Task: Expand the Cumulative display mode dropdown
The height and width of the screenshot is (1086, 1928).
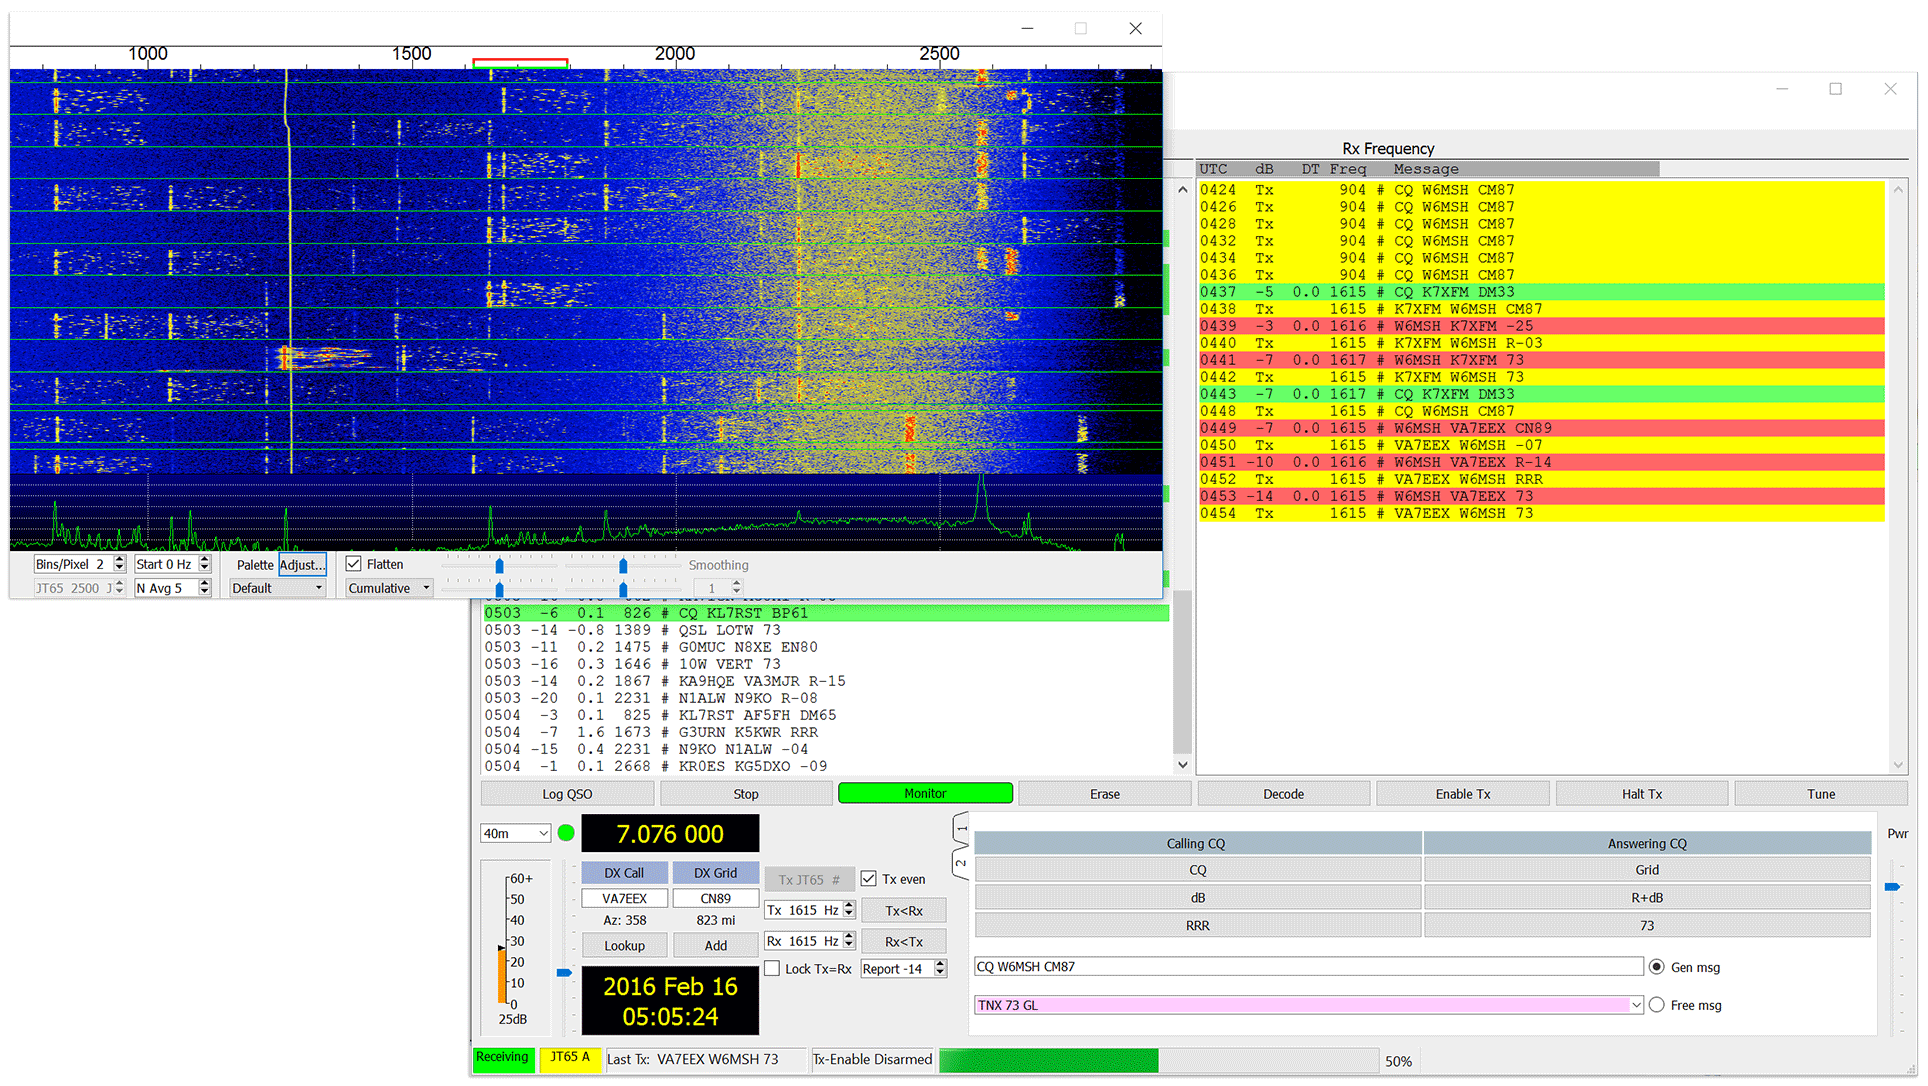Action: click(389, 589)
